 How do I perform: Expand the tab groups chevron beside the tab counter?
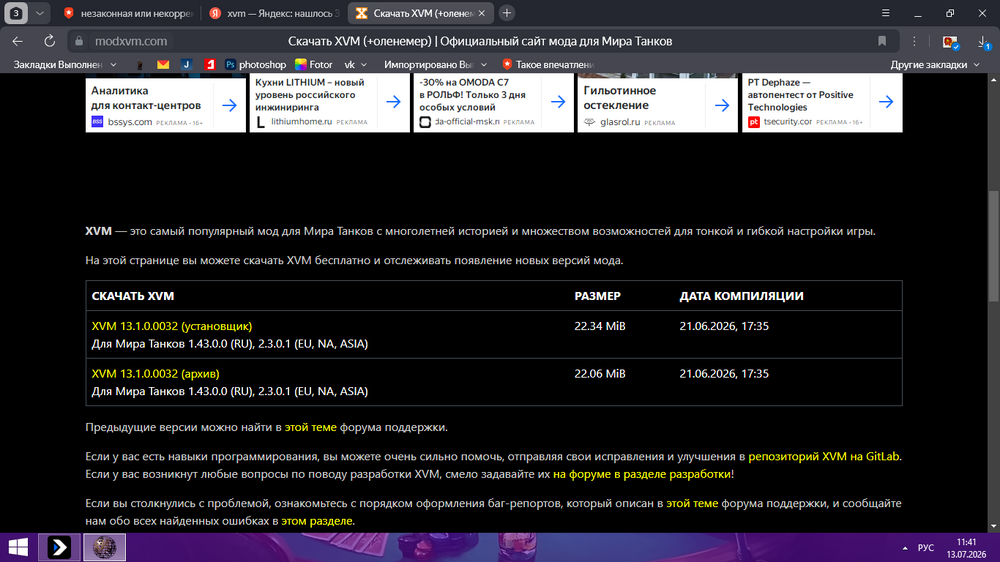coord(40,13)
